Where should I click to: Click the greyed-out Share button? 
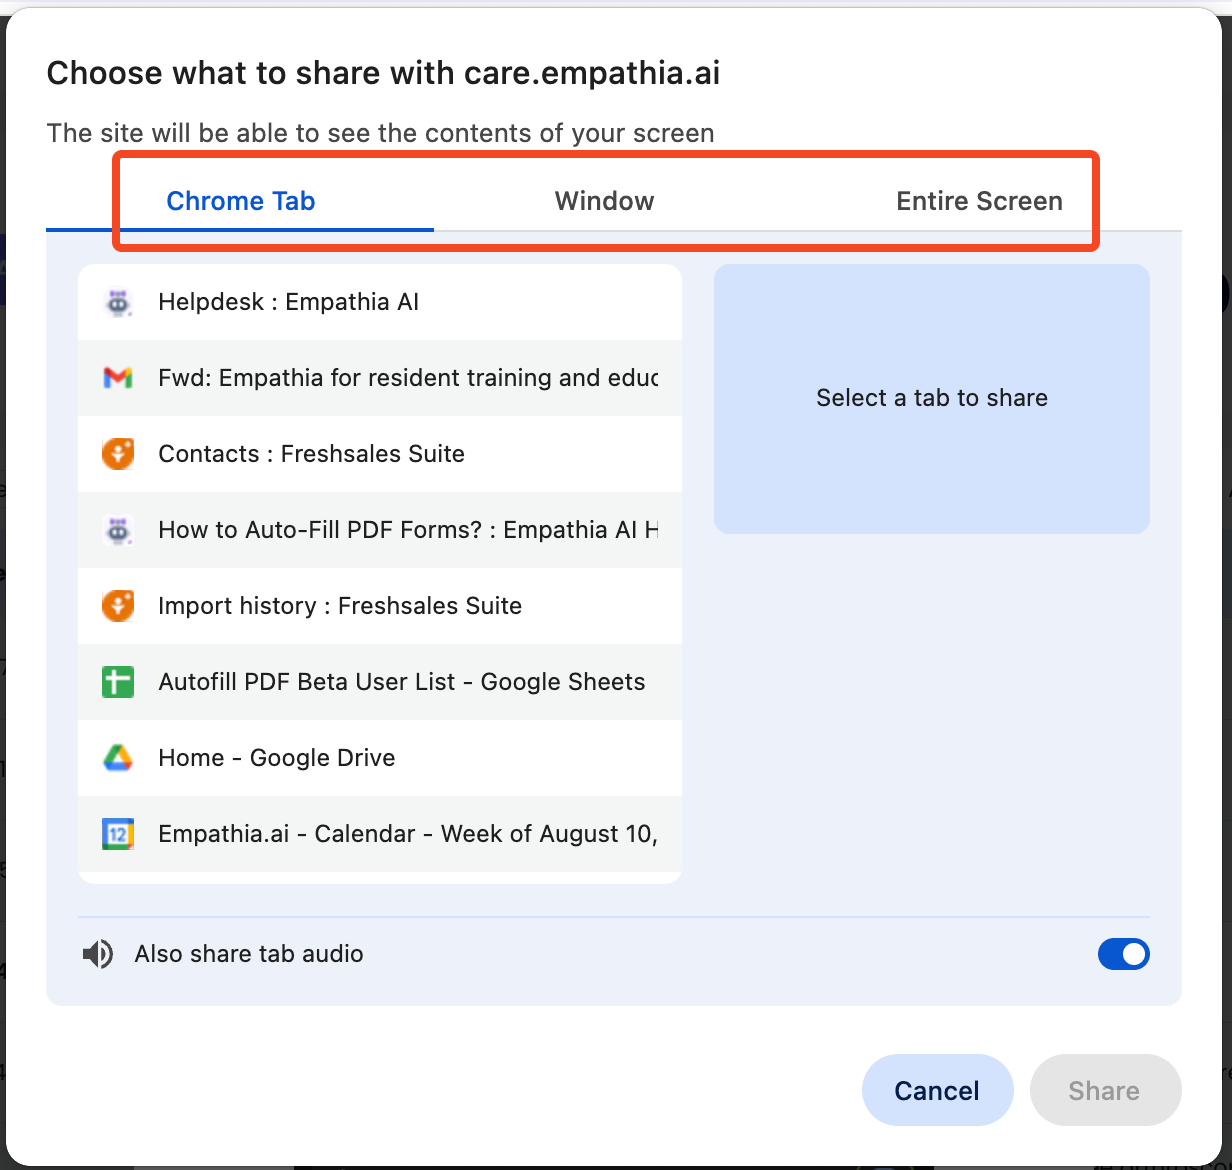tap(1105, 1090)
